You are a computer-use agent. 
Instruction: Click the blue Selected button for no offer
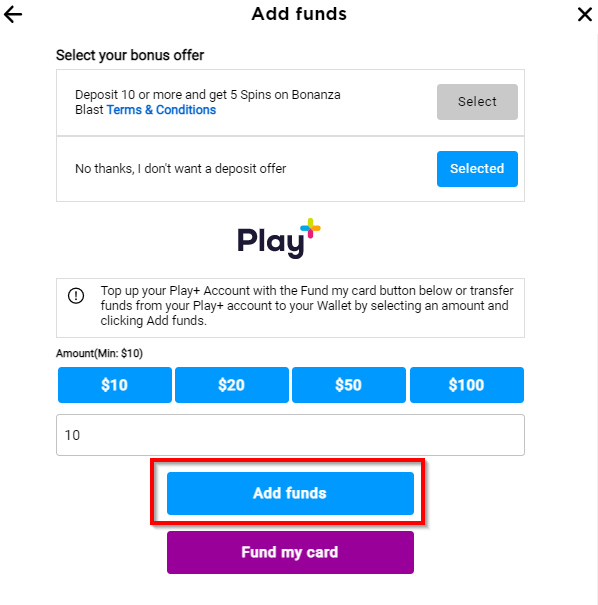click(x=477, y=169)
